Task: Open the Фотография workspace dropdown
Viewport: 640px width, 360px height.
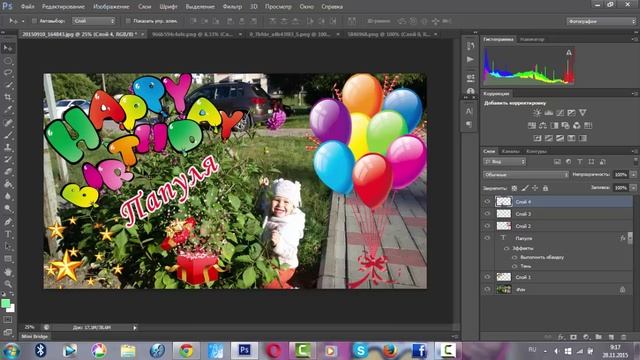Action: coord(602,21)
